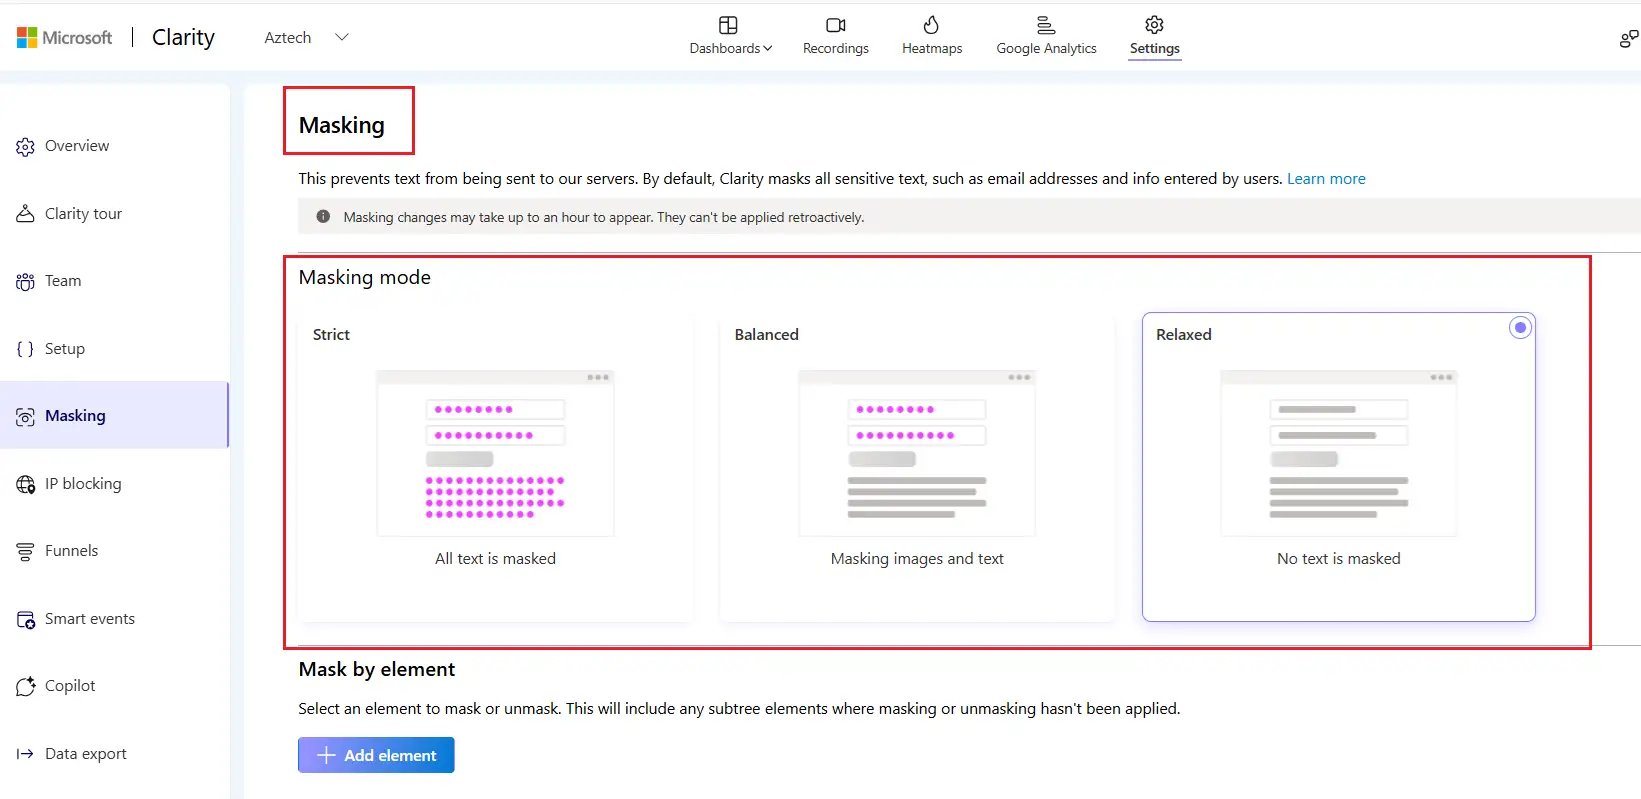Open the Recordings camera icon
Screen dimensions: 1641x799
point(836,25)
